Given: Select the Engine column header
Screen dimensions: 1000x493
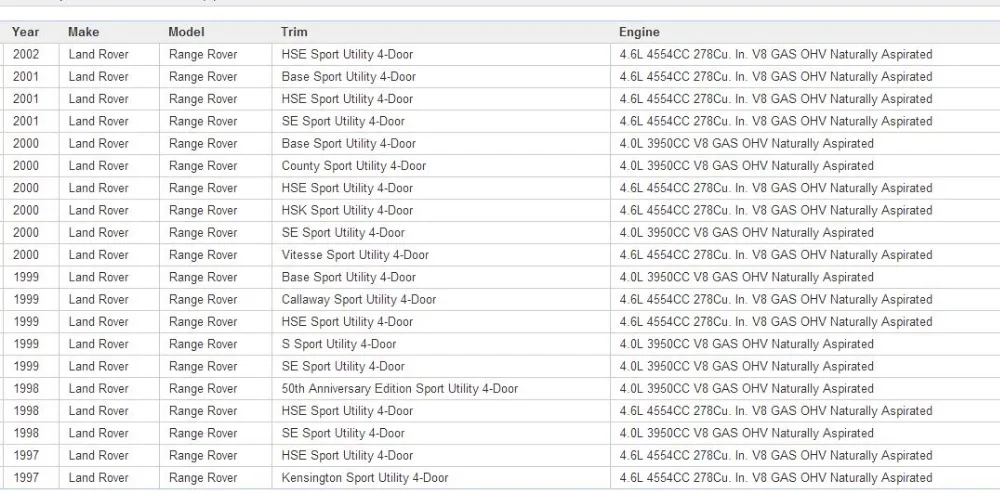Looking at the screenshot, I should click(639, 32).
